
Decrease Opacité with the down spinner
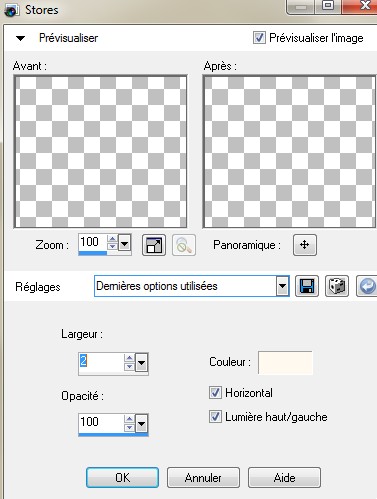point(129,428)
